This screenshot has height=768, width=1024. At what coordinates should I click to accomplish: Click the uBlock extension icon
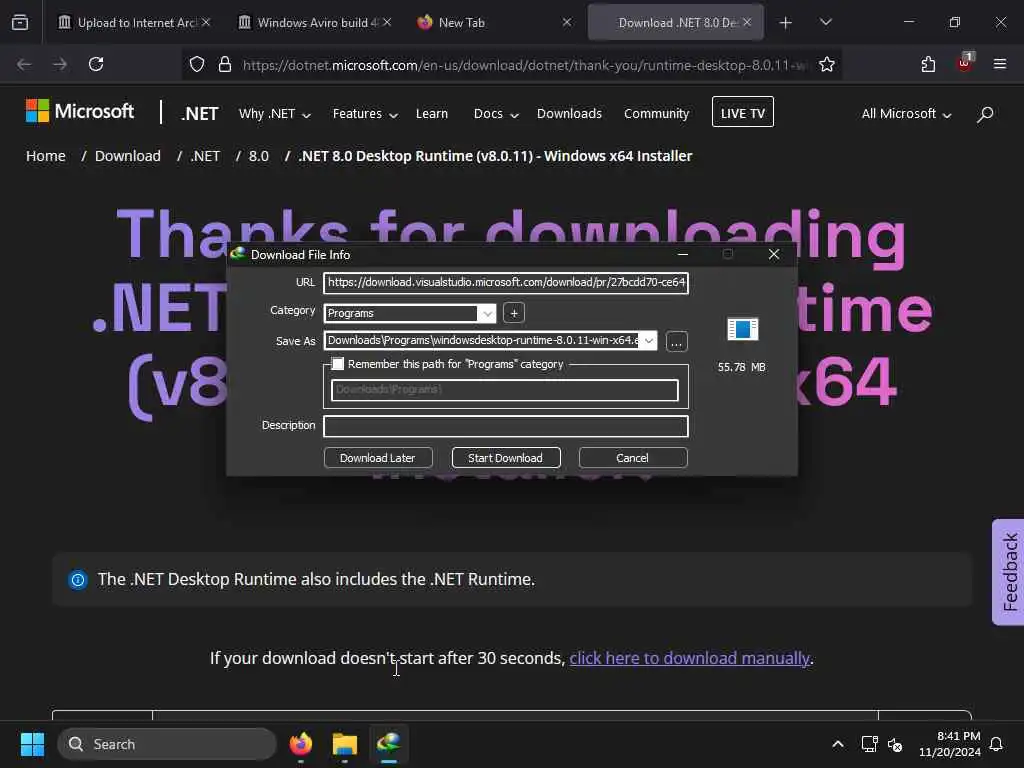pos(965,63)
